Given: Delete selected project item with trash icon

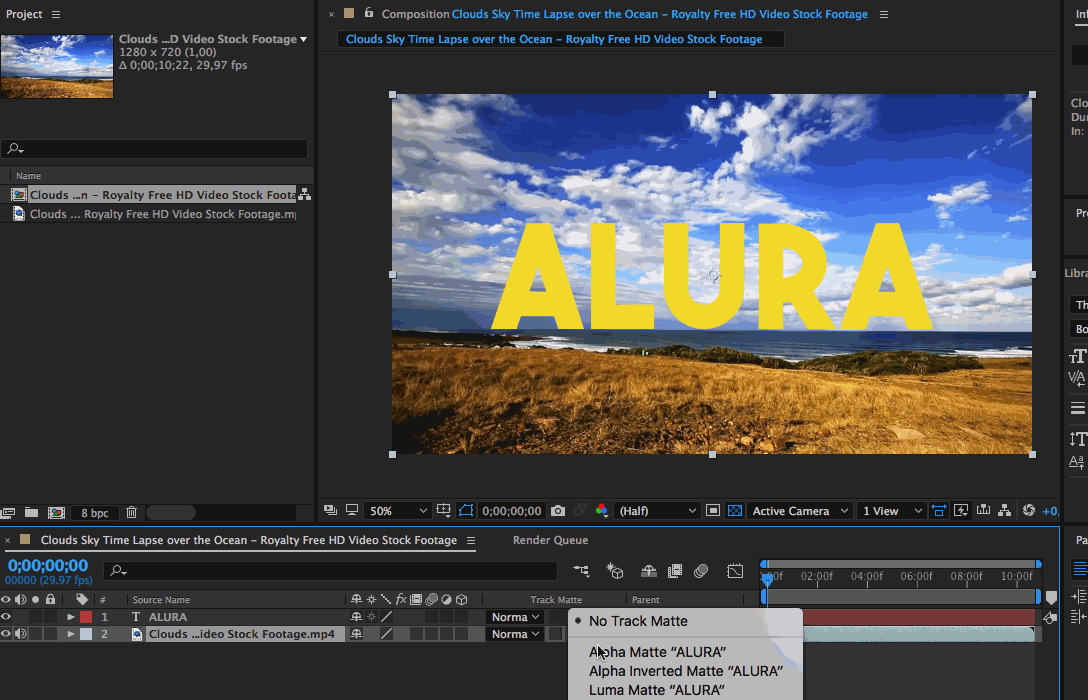Looking at the screenshot, I should click(x=131, y=513).
